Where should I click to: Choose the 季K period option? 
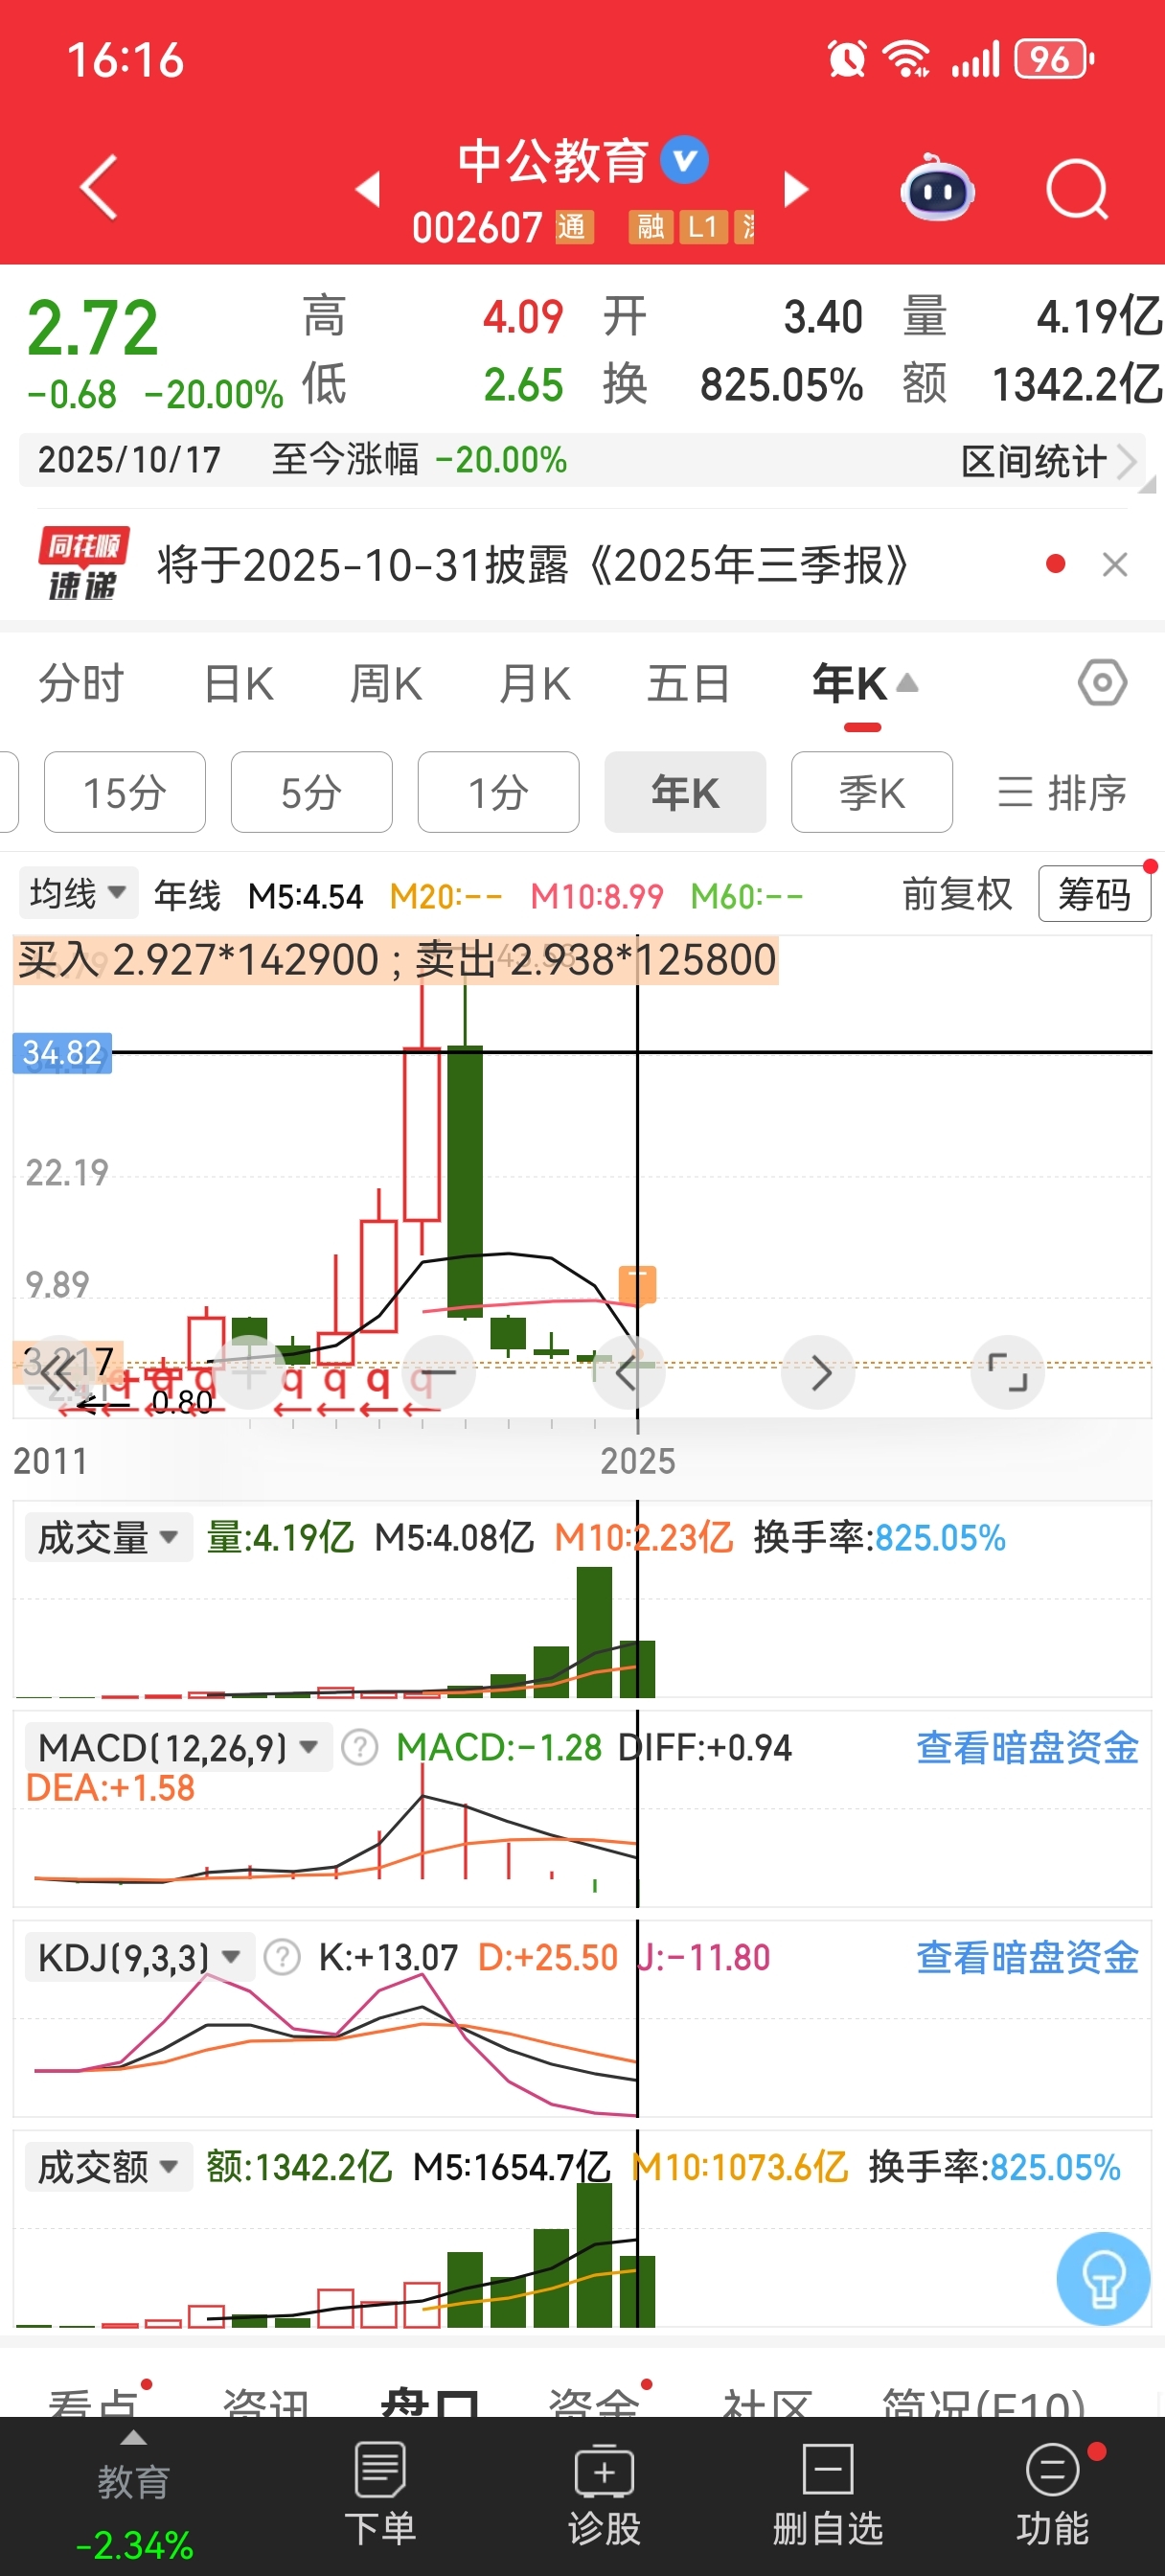pyautogui.click(x=872, y=792)
